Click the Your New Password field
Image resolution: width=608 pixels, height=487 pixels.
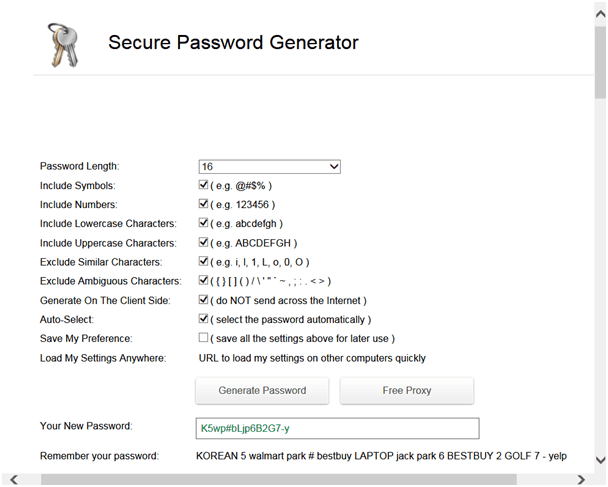point(337,428)
